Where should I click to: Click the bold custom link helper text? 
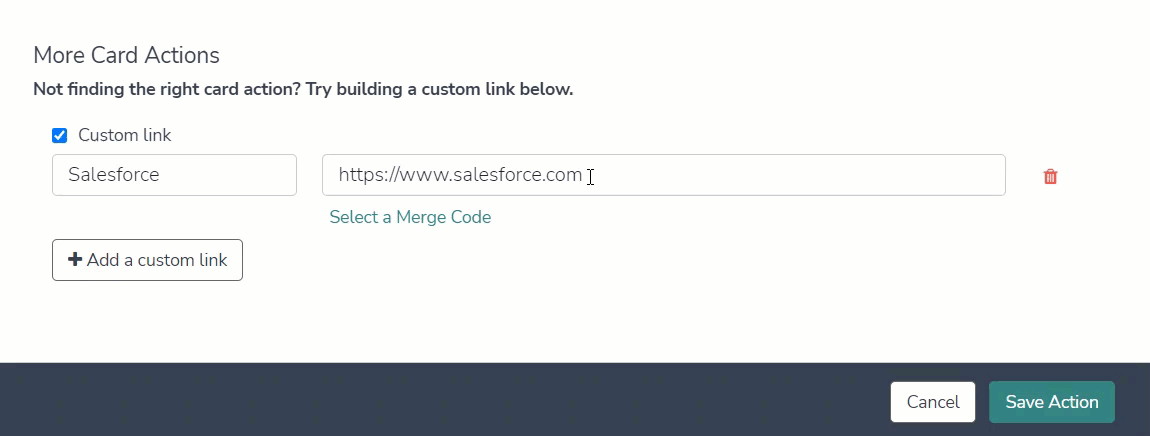[303, 90]
